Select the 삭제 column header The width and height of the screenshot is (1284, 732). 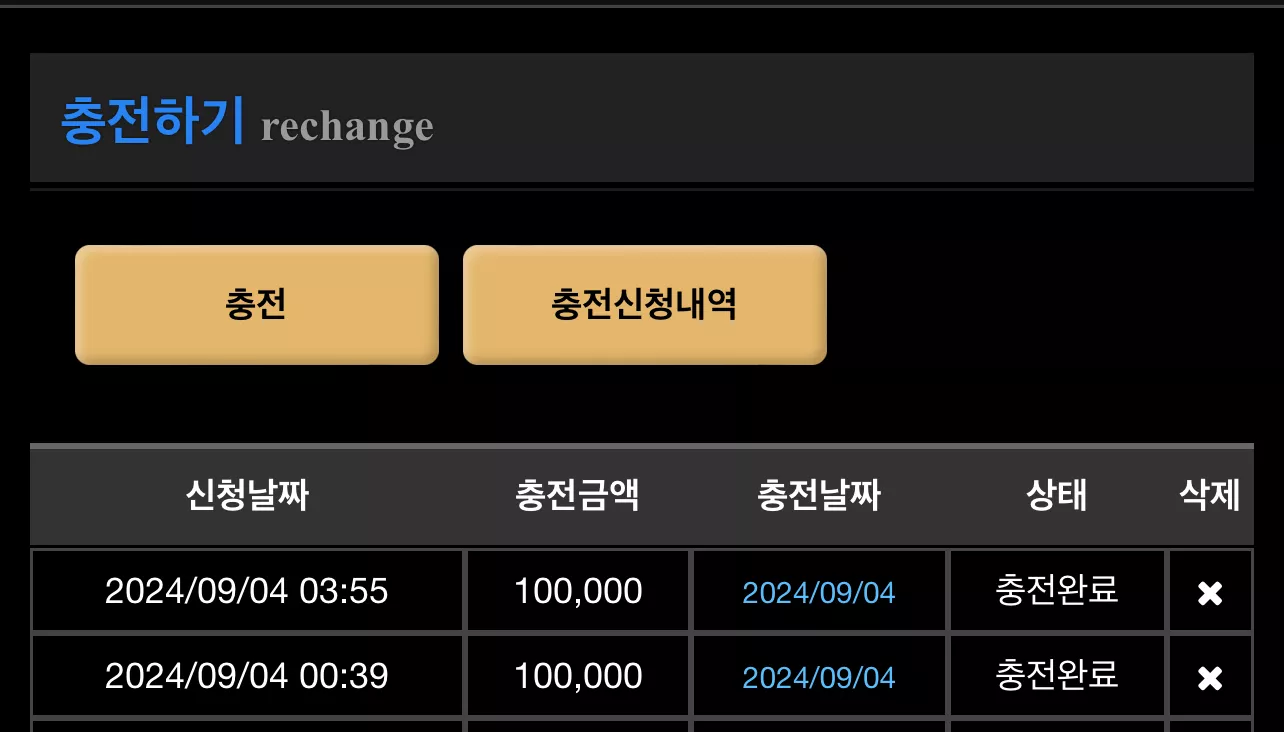coord(1210,496)
